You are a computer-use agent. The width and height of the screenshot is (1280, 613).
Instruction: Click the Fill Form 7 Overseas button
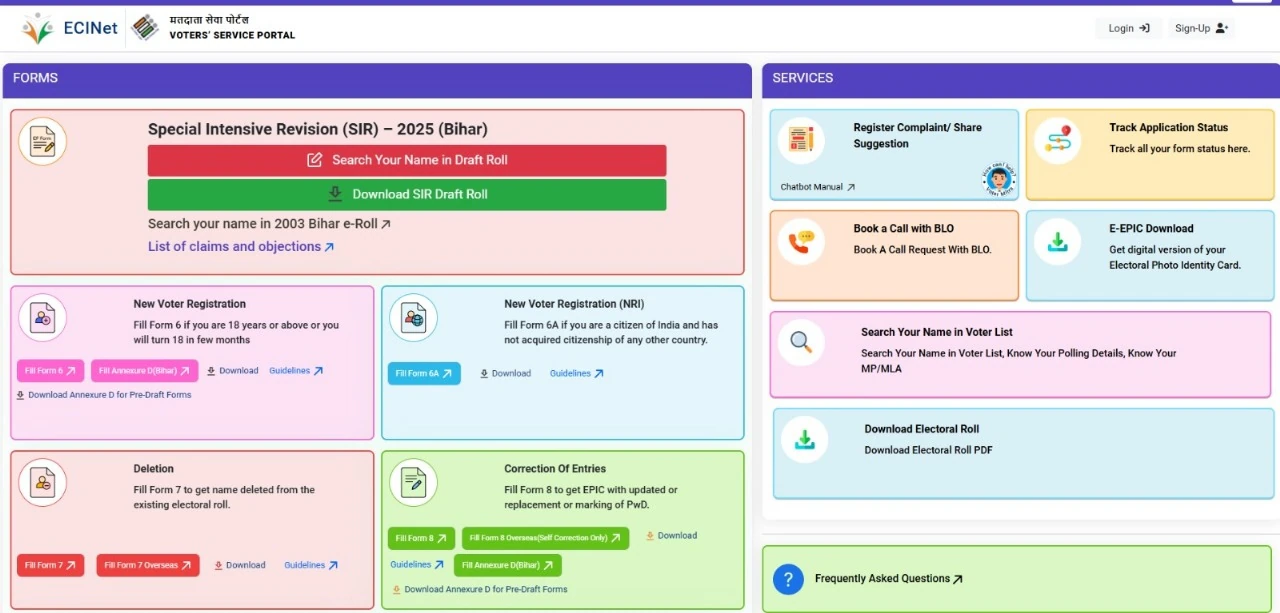click(148, 565)
